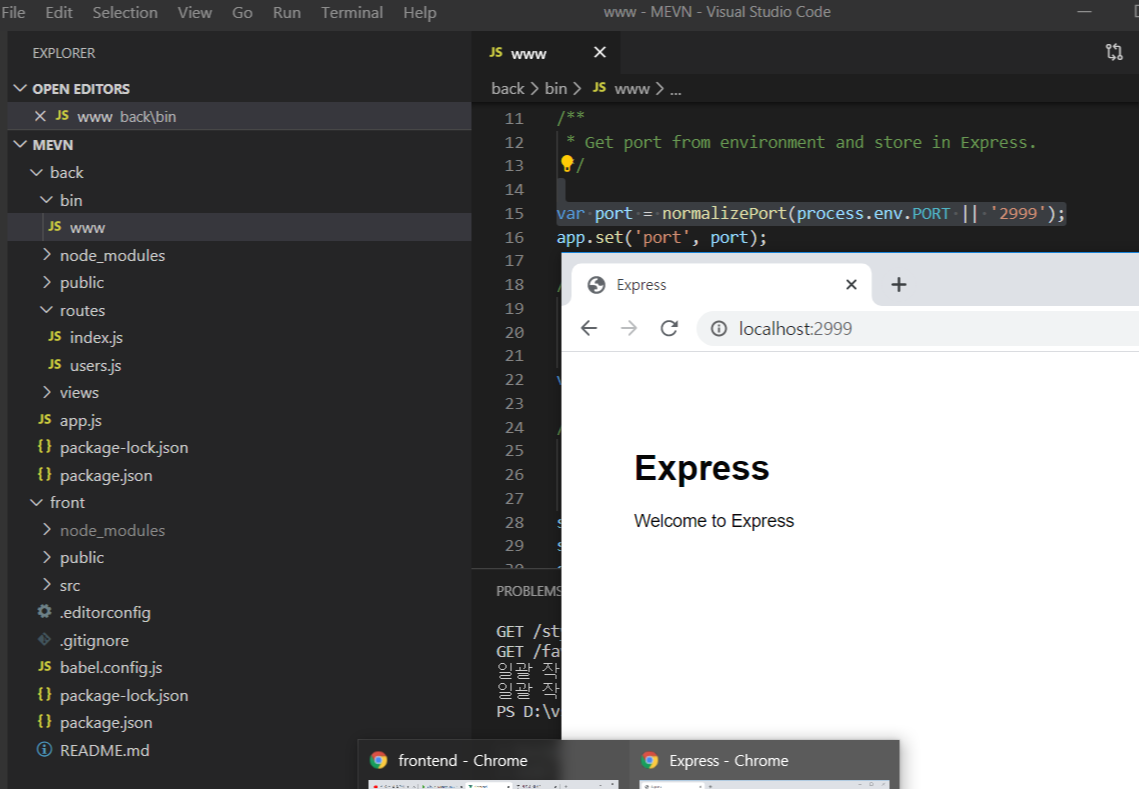The width and height of the screenshot is (1139, 789).
Task: Select the Express tab in Chrome
Action: point(721,284)
